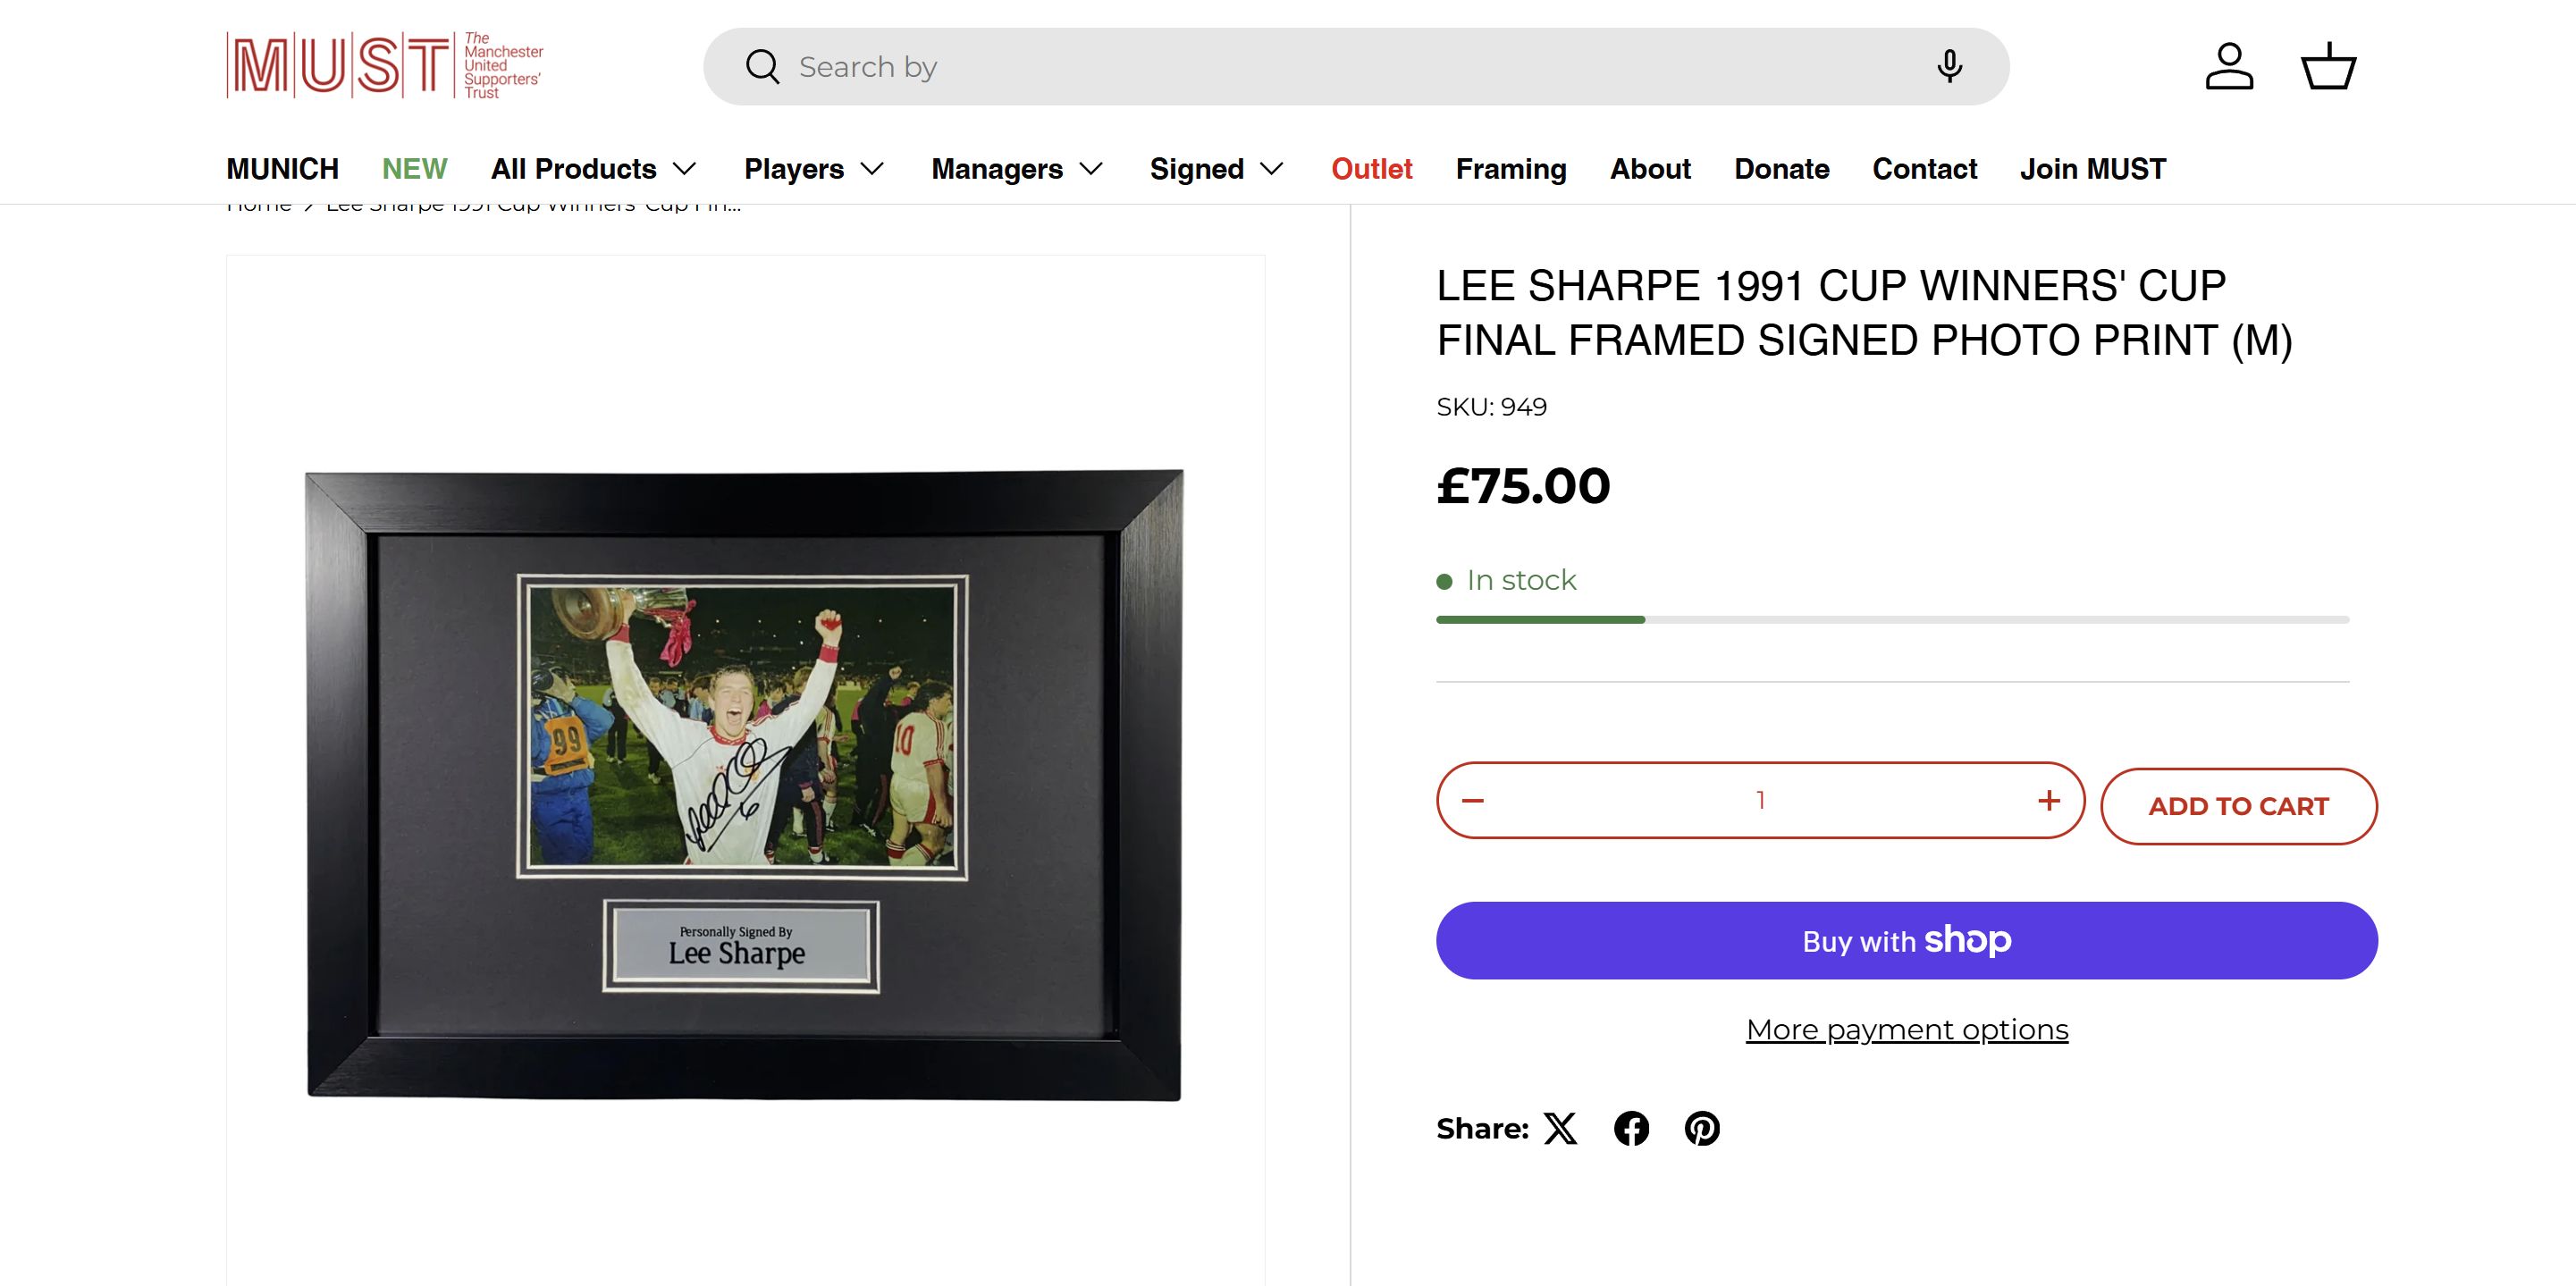Share on X (Twitter)

point(1560,1129)
